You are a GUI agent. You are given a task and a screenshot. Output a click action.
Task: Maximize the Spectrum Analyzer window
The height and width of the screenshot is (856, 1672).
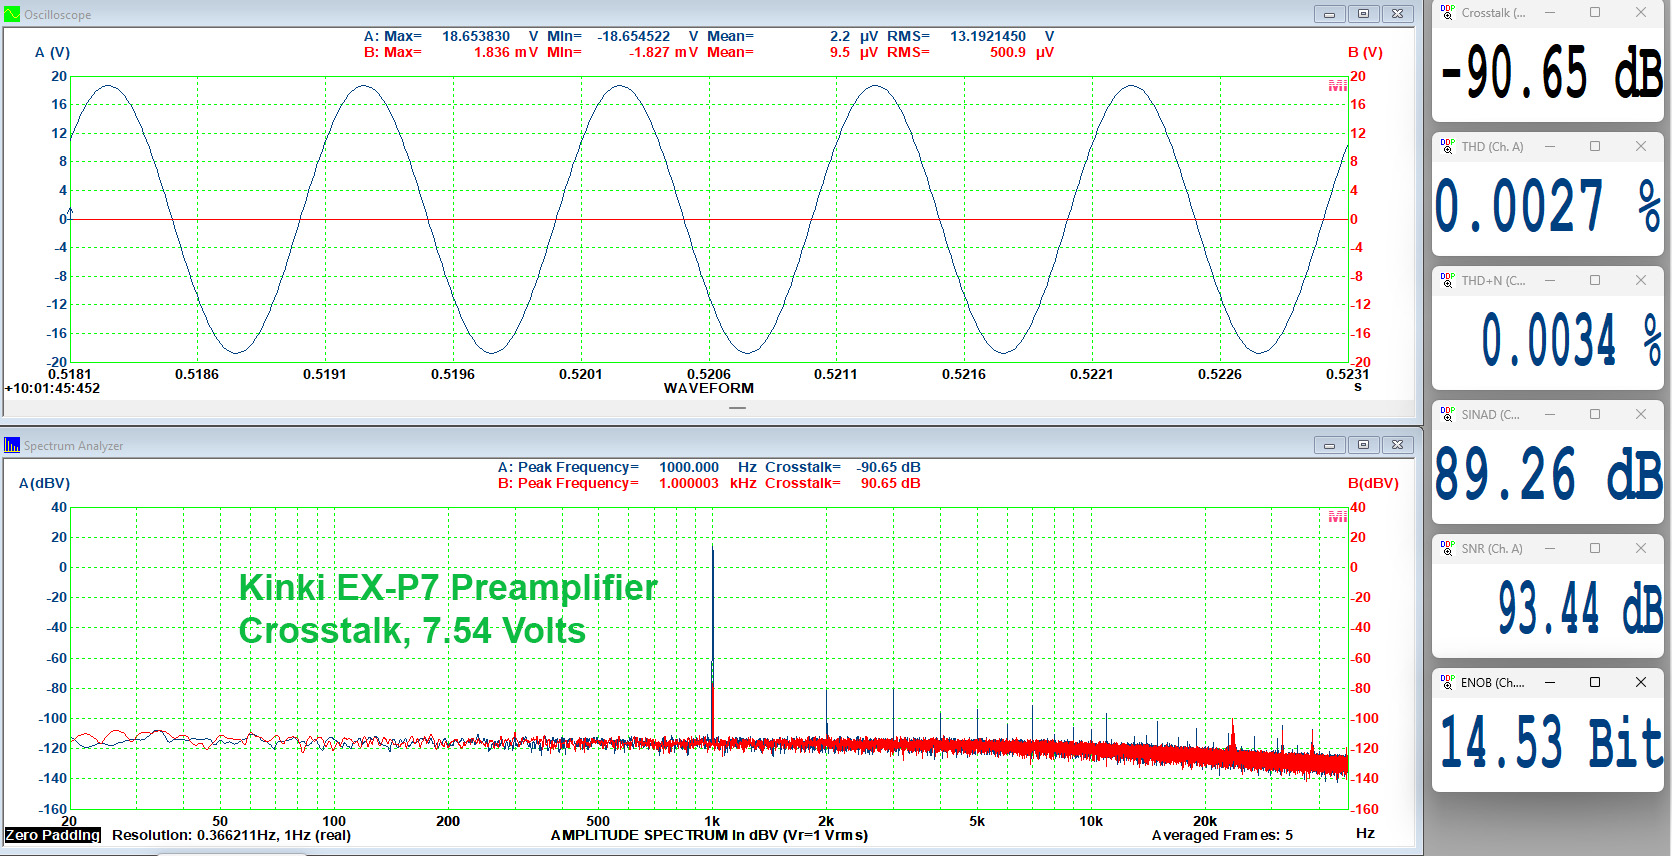pyautogui.click(x=1363, y=445)
